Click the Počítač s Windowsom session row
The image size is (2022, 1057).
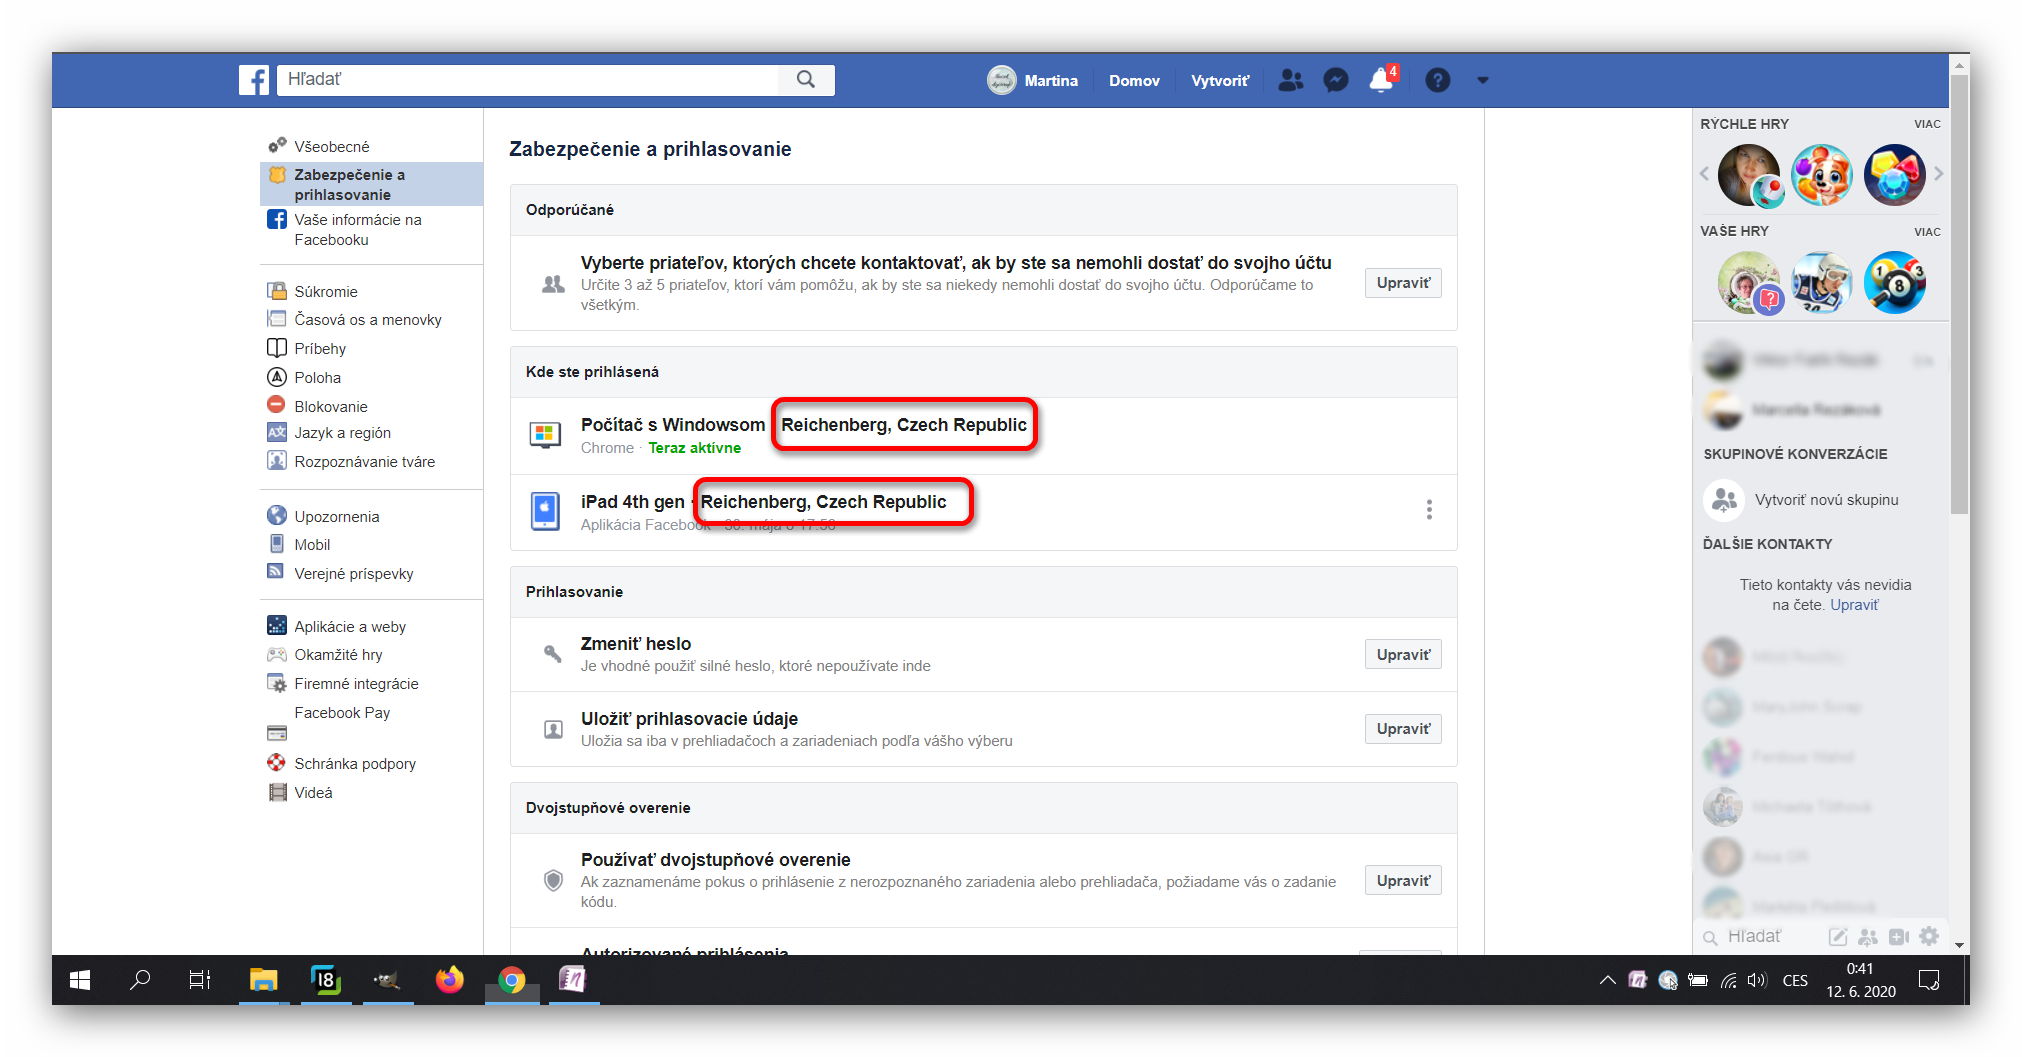click(983, 436)
